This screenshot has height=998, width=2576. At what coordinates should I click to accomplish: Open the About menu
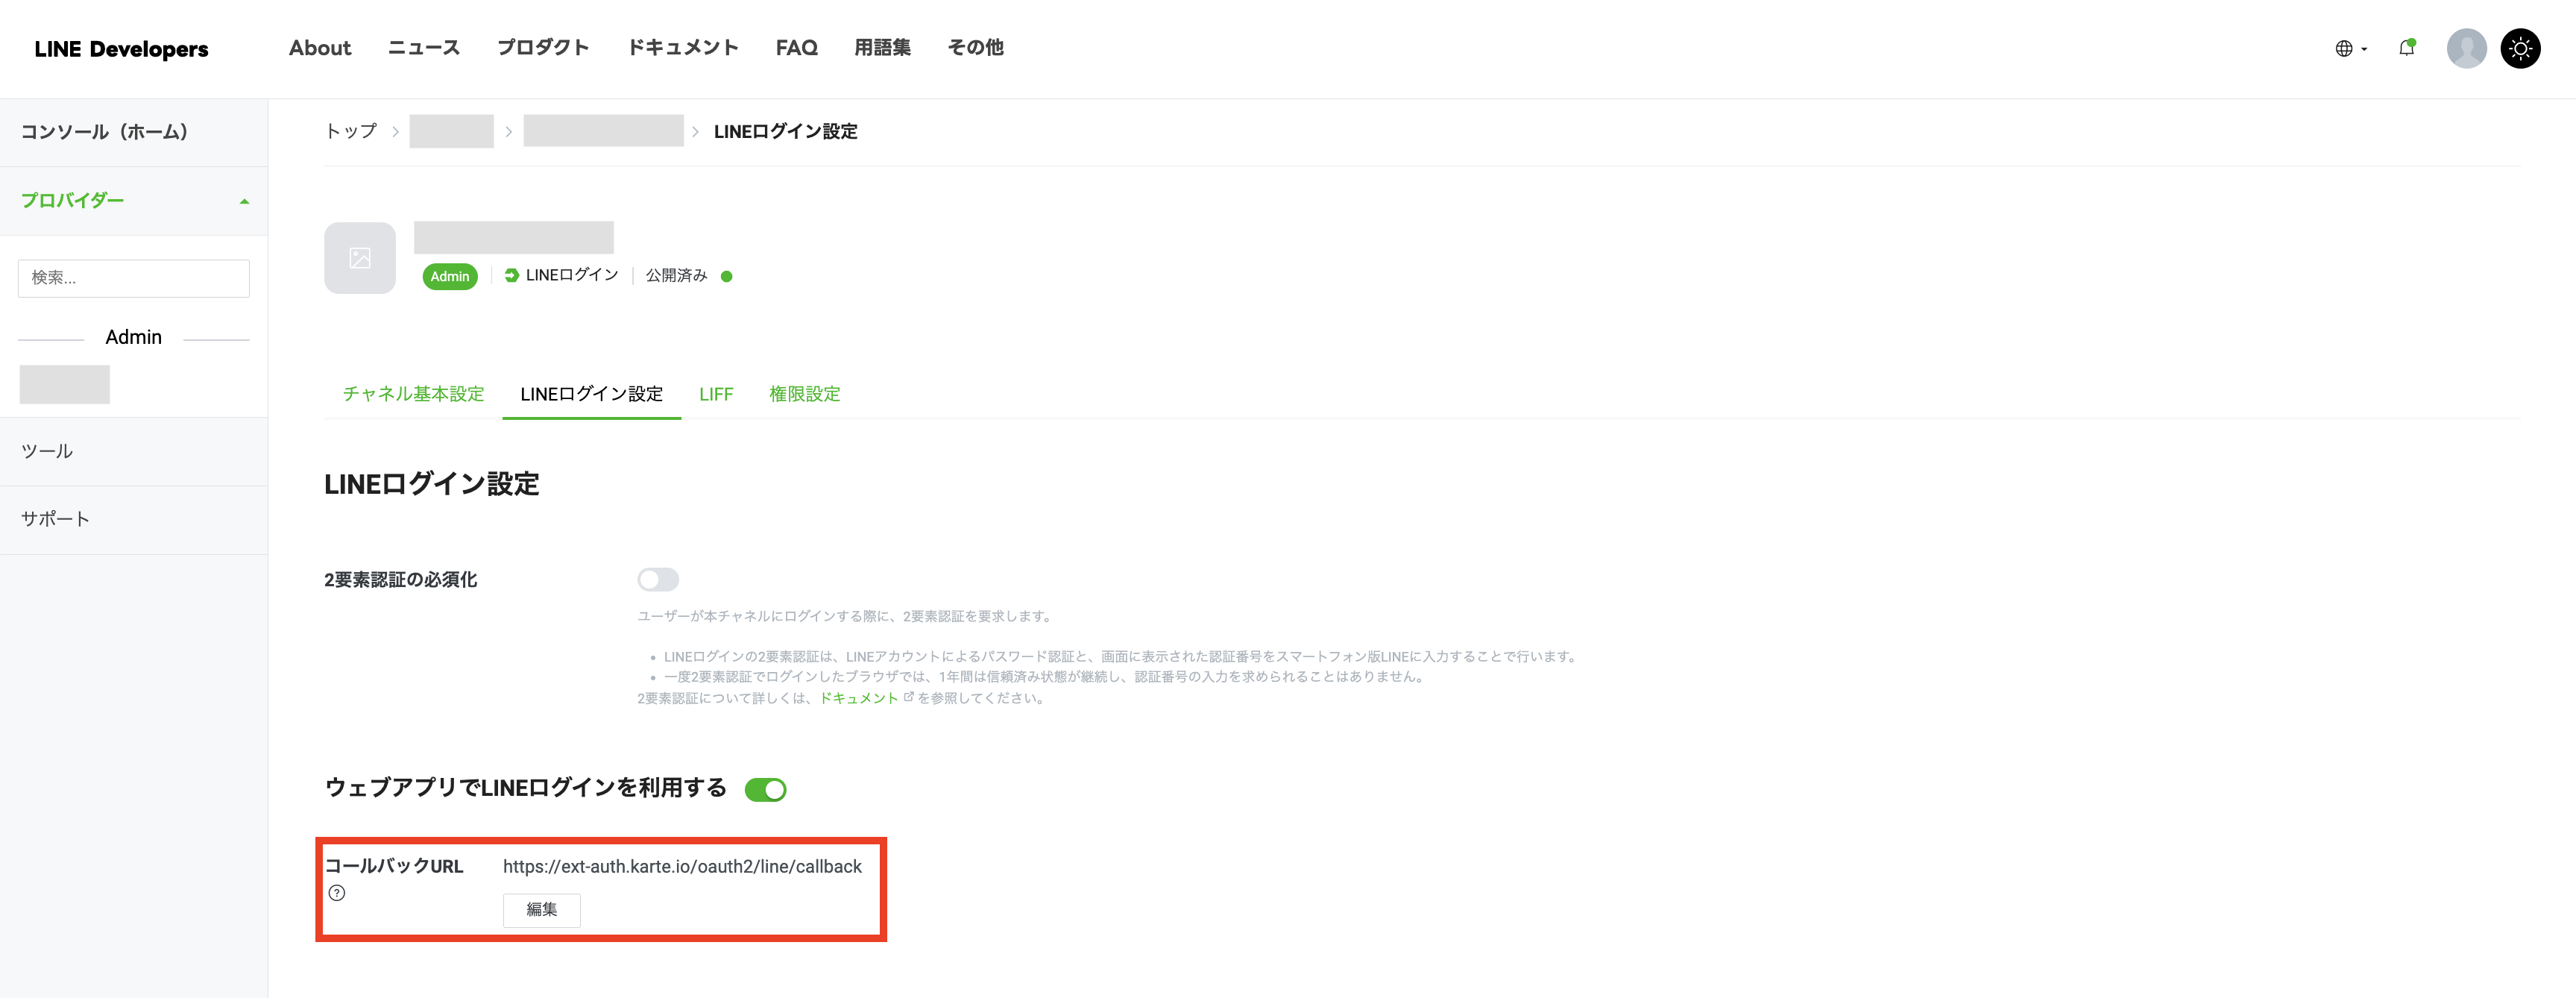tap(320, 48)
